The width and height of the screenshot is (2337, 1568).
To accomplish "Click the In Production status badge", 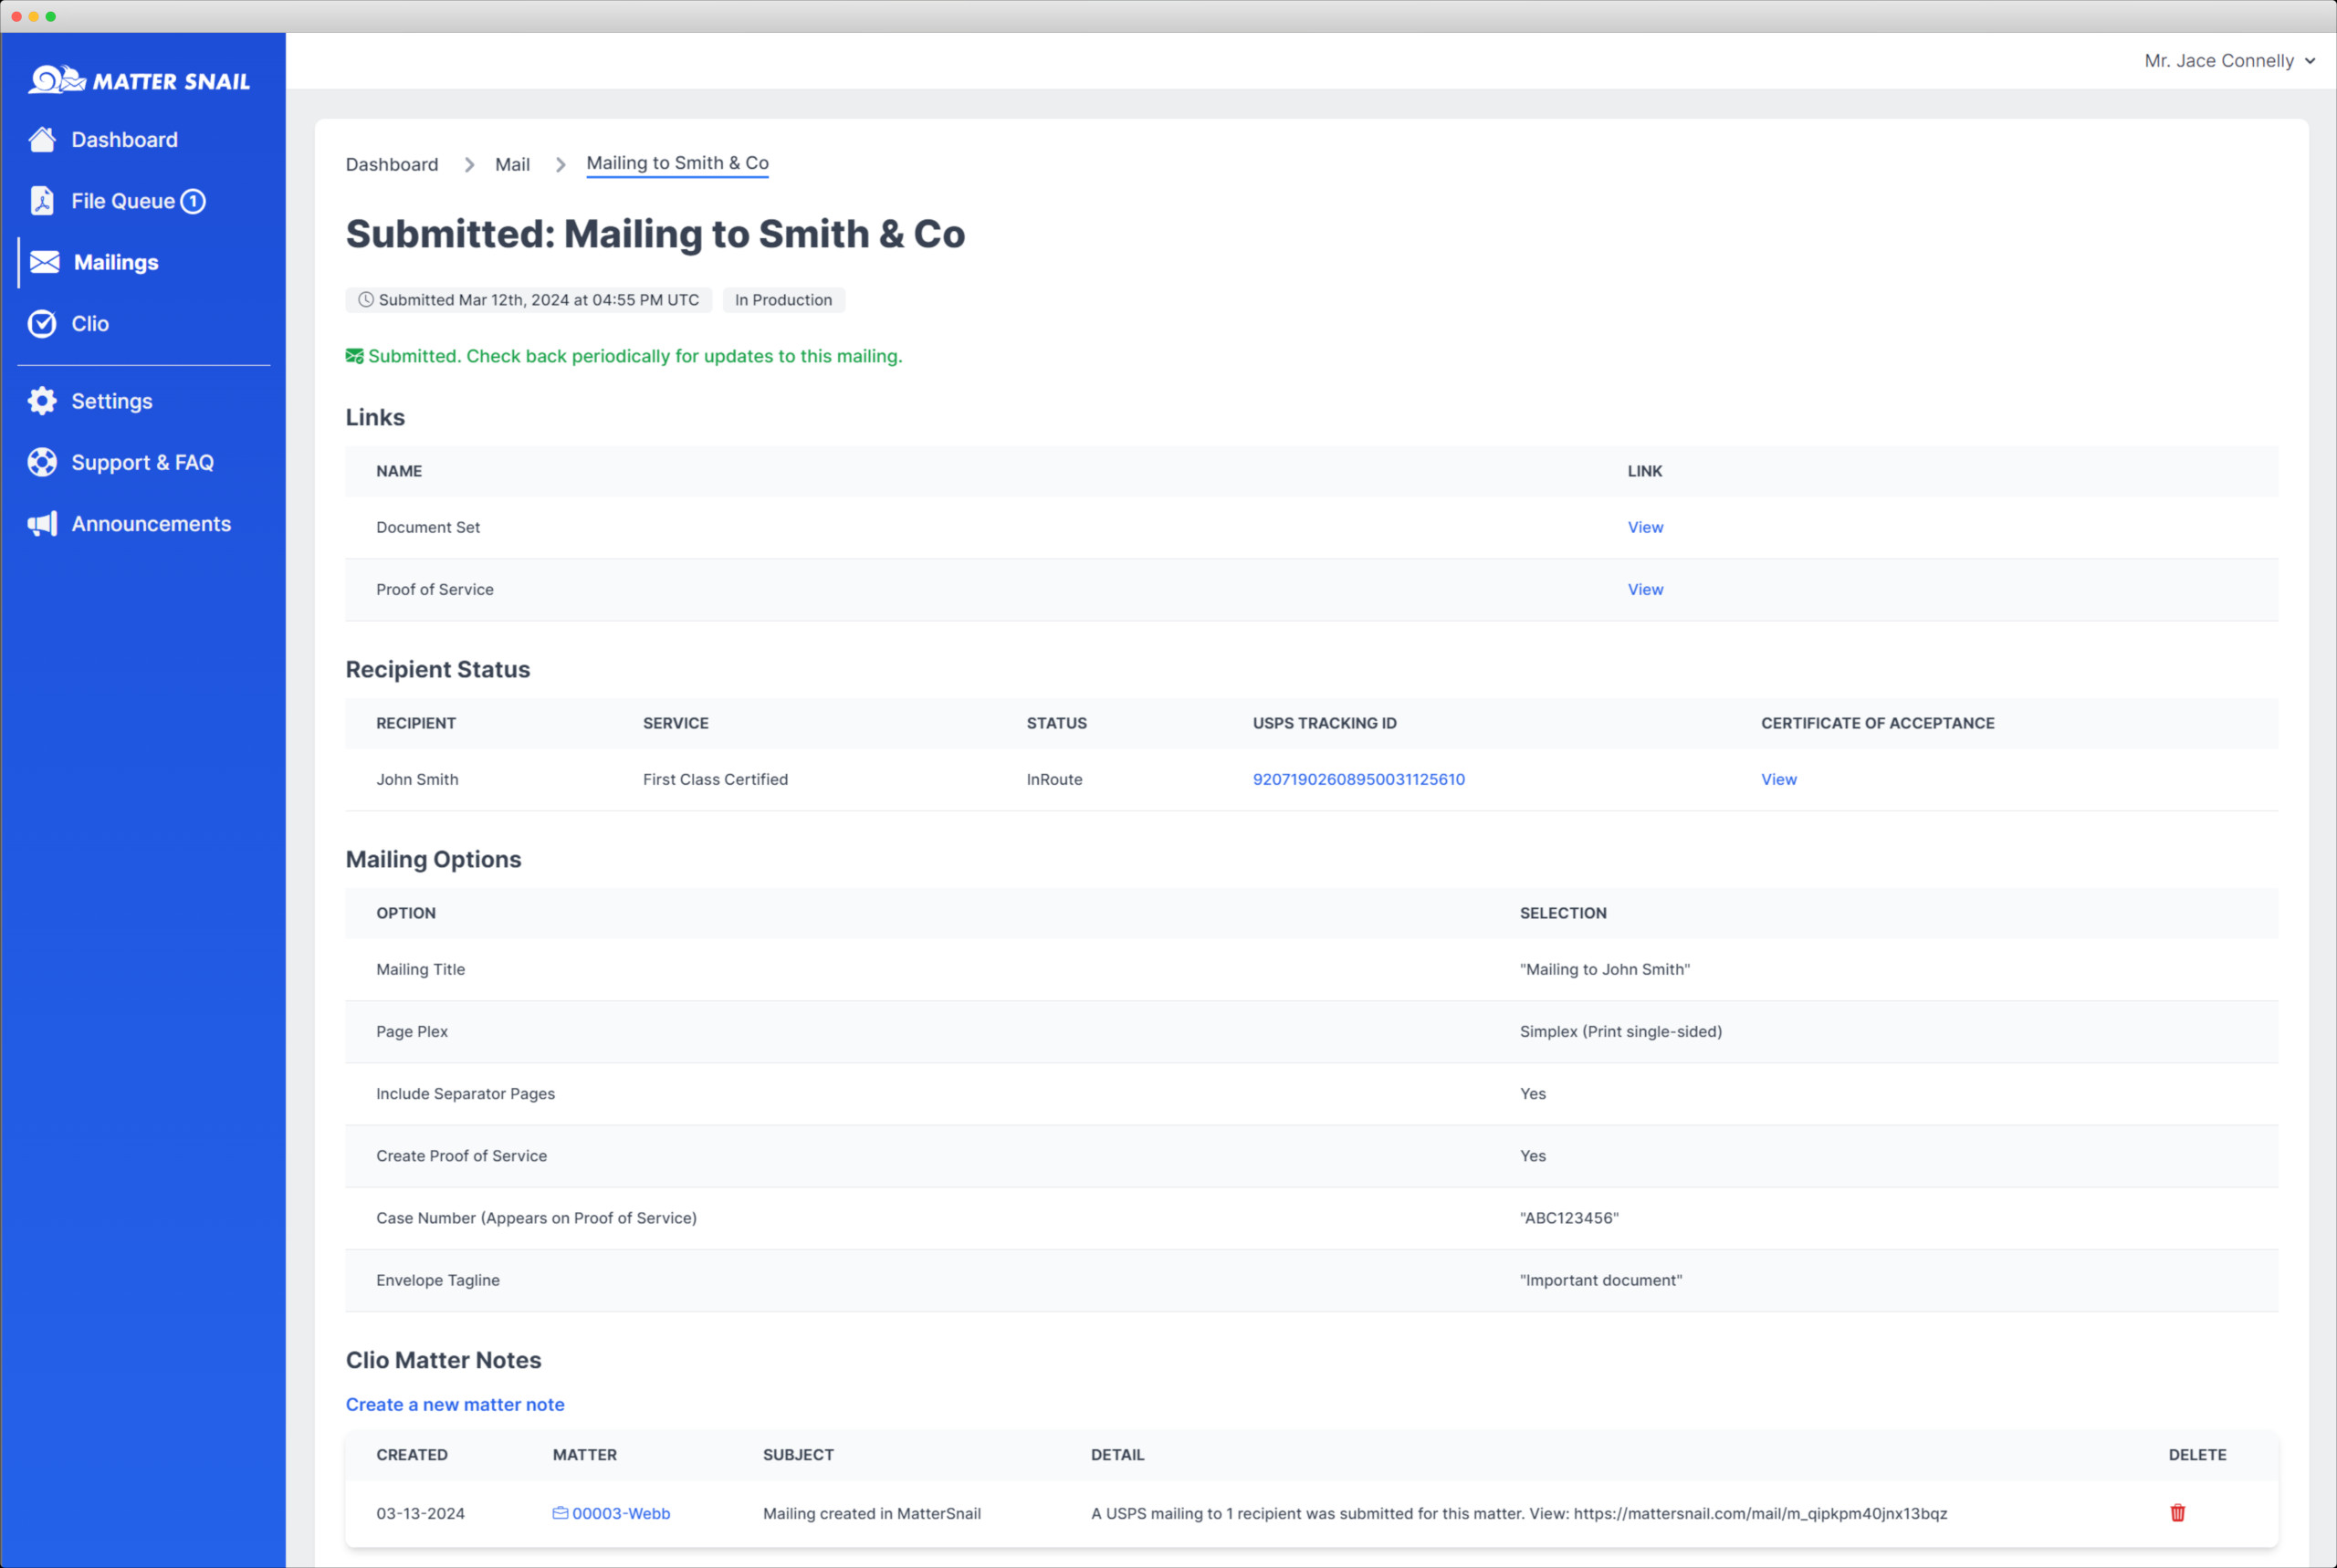I will coord(783,300).
